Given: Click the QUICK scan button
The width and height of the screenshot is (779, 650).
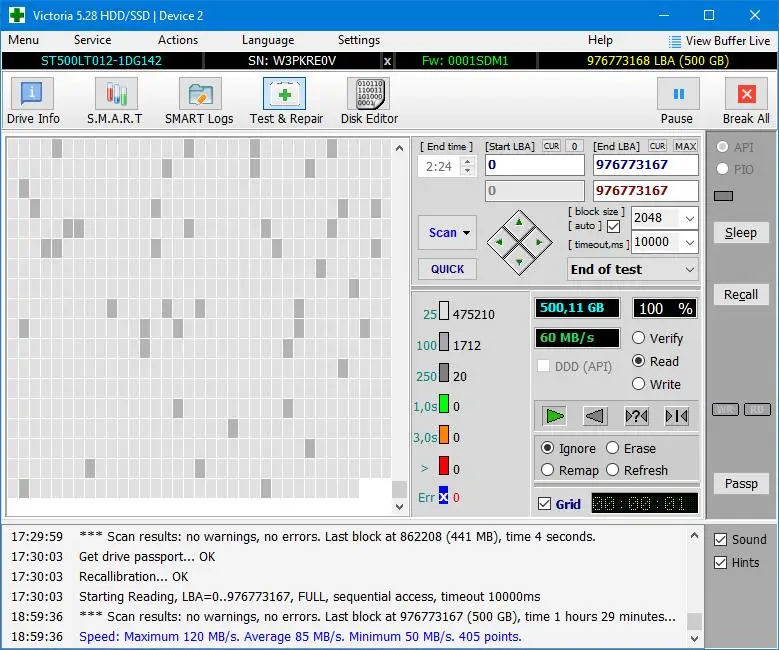Looking at the screenshot, I should [x=447, y=269].
